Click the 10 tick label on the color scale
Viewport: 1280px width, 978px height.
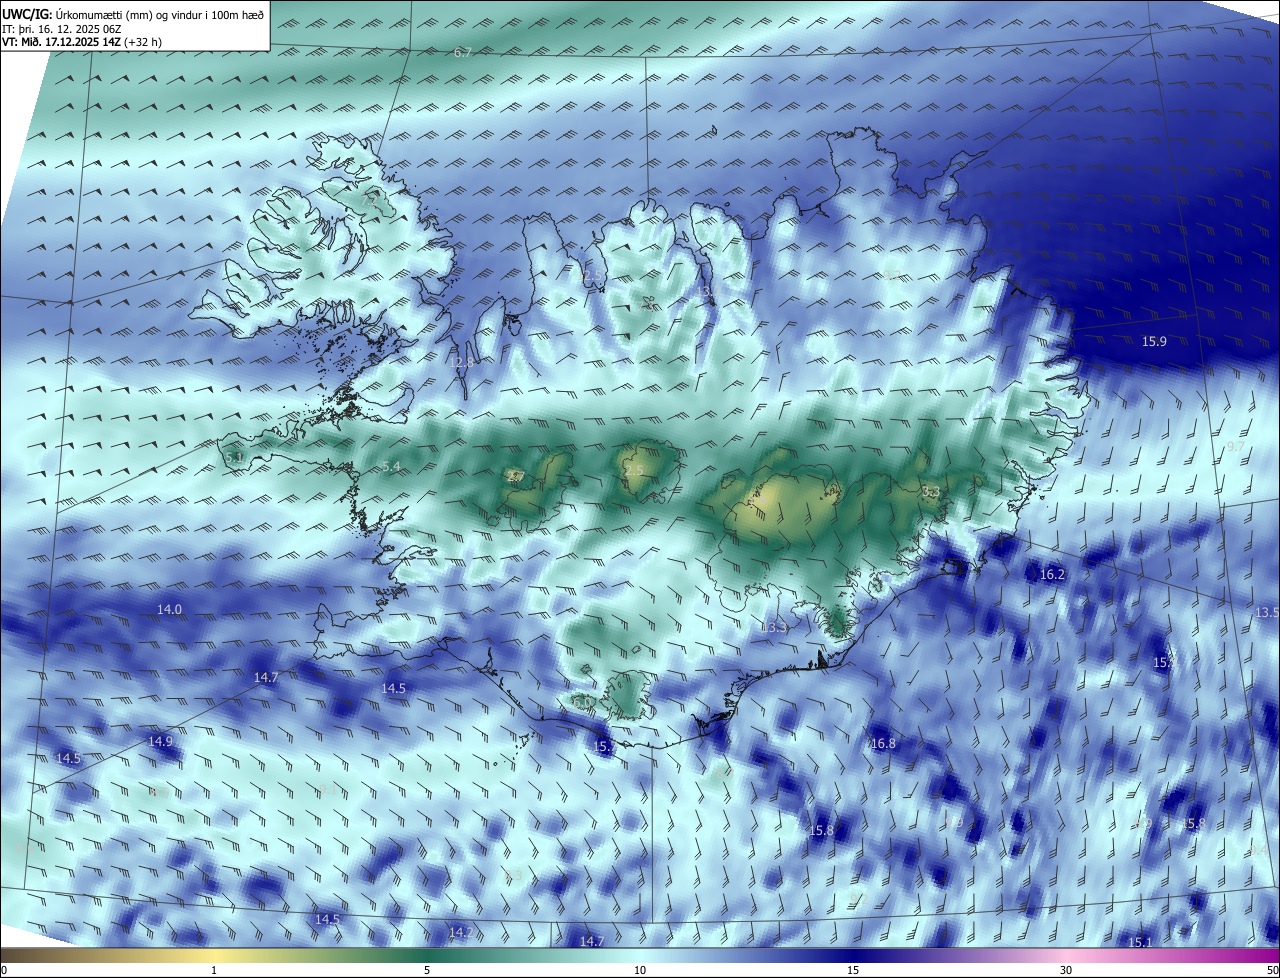[x=640, y=971]
